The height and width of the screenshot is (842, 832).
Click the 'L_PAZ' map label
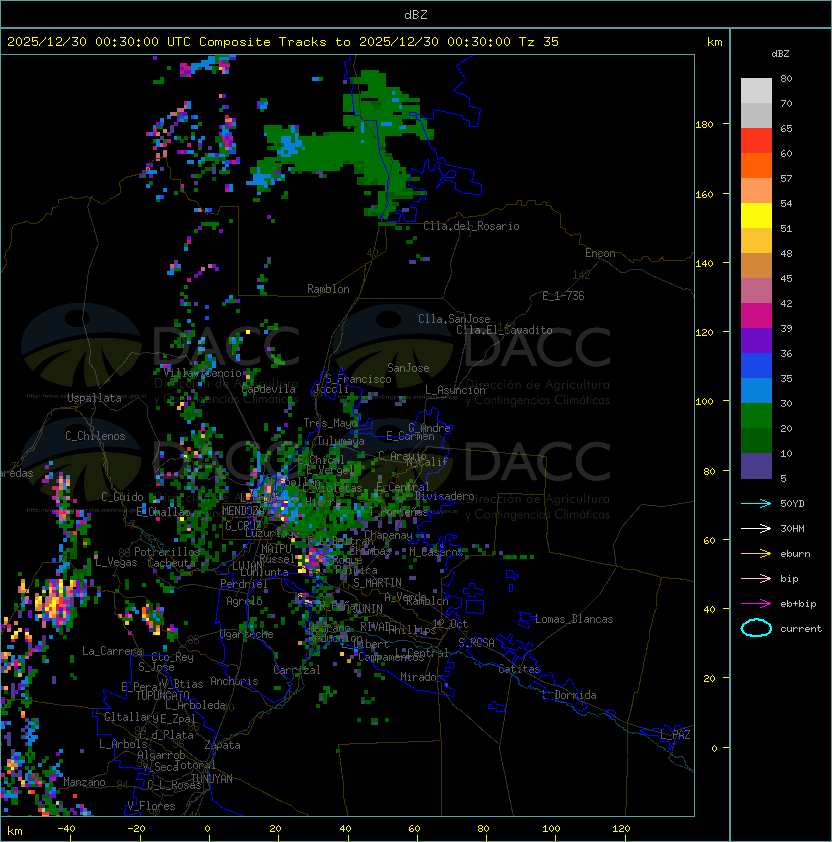[675, 735]
